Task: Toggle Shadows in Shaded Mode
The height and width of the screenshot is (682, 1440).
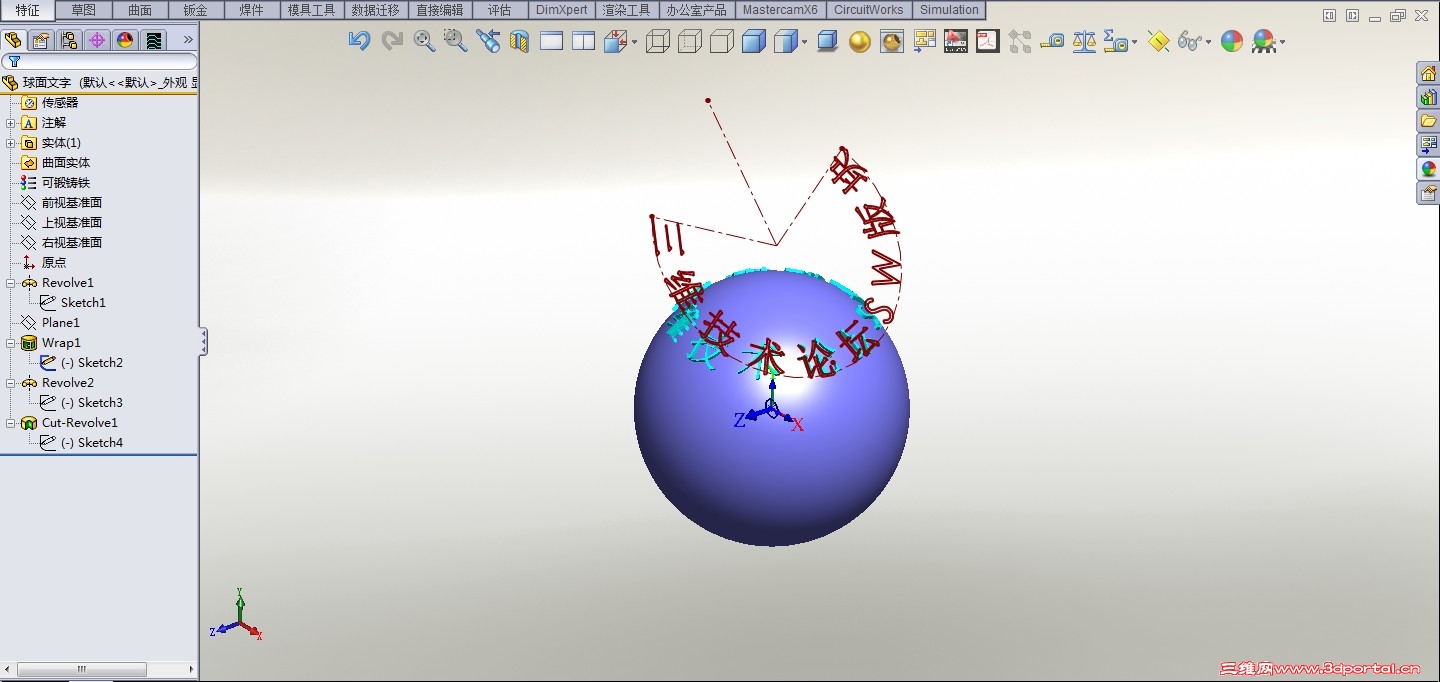Action: pyautogui.click(x=827, y=41)
